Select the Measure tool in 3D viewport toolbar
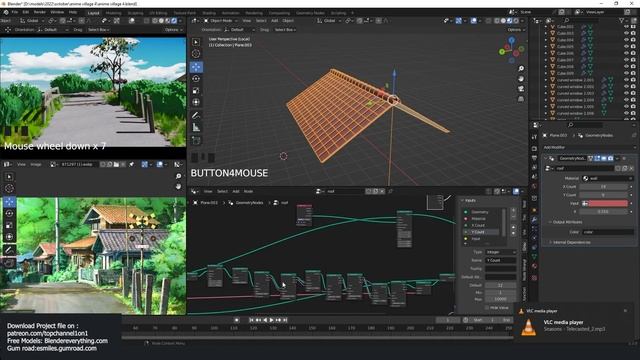This screenshot has height=360, width=640. click(196, 128)
